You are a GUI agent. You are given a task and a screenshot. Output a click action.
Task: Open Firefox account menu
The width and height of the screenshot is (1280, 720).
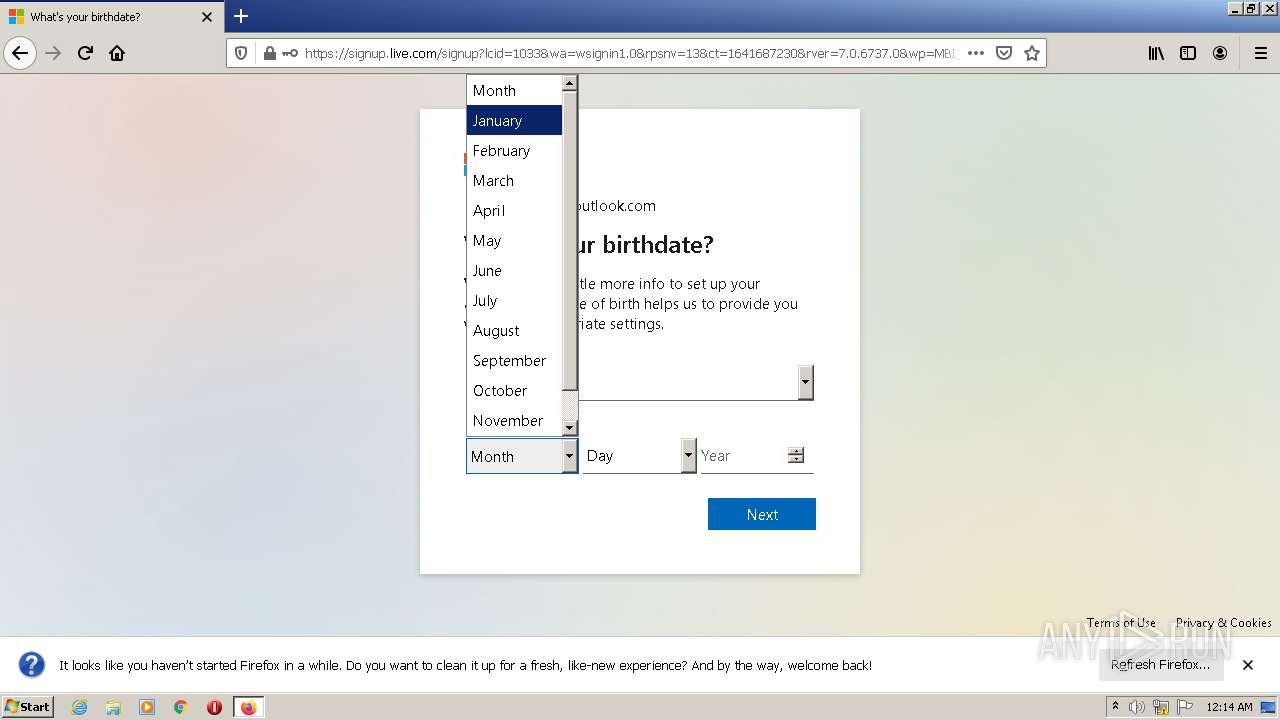click(x=1220, y=53)
